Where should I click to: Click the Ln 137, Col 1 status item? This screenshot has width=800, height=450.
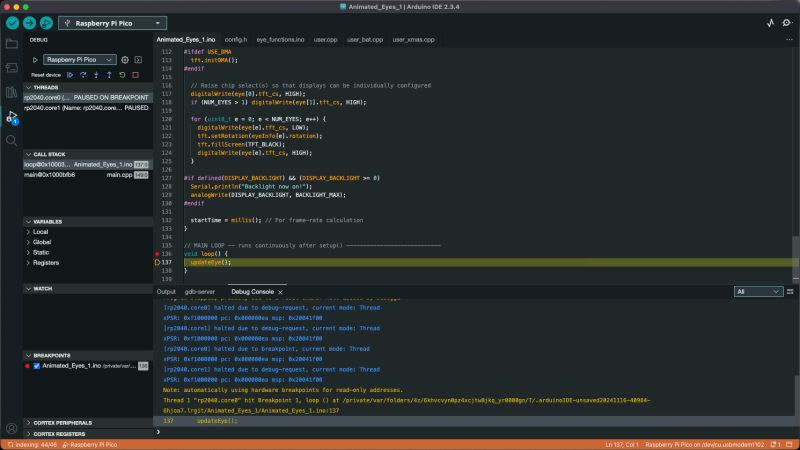[x=621, y=445]
